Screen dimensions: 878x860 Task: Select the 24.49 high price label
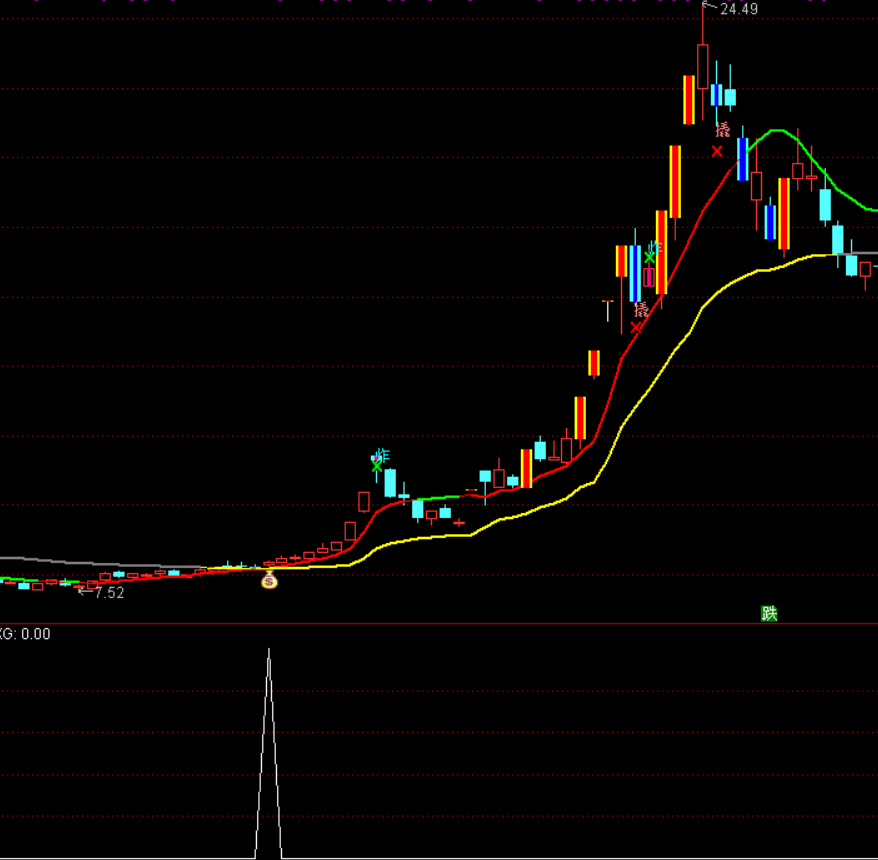tap(739, 9)
